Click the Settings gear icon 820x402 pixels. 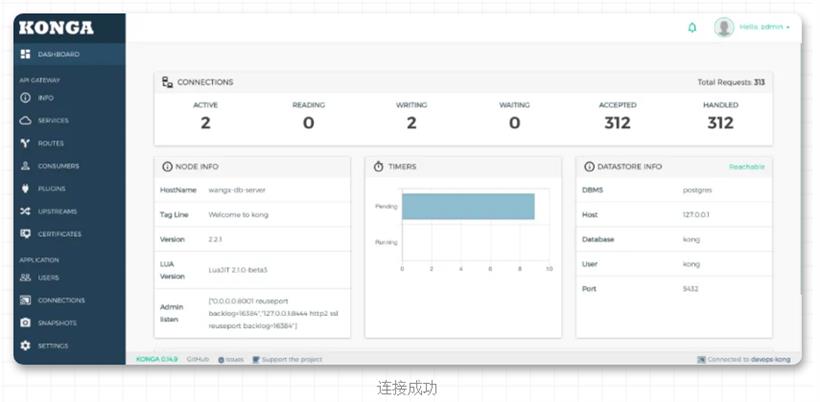25,346
